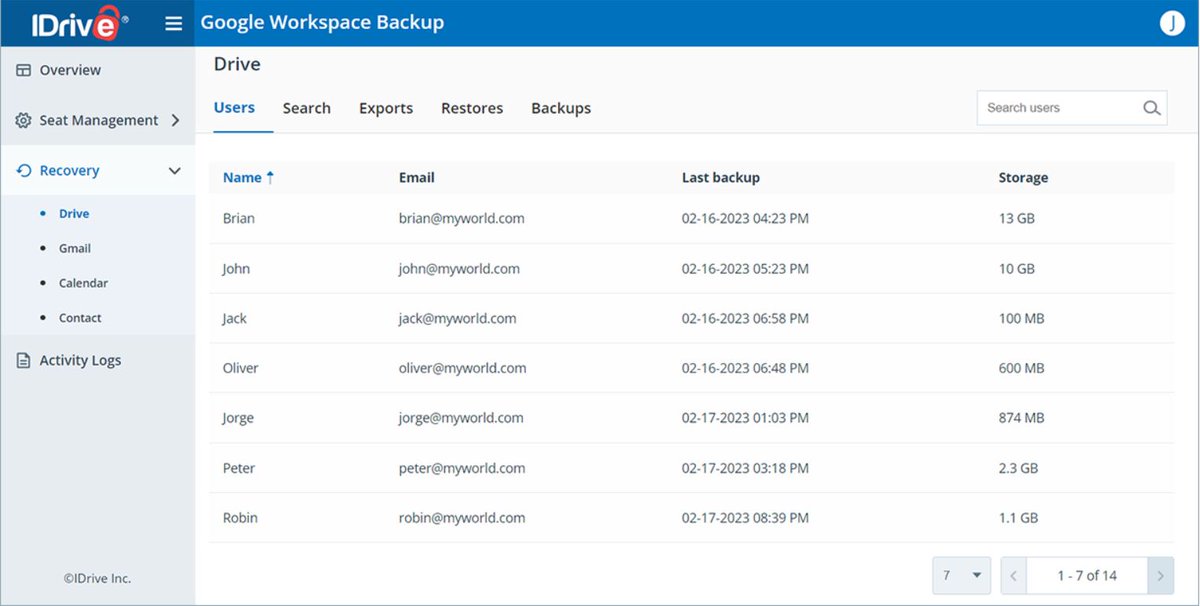This screenshot has width=1200, height=606.
Task: Open the rows per page dropdown
Action: click(961, 576)
